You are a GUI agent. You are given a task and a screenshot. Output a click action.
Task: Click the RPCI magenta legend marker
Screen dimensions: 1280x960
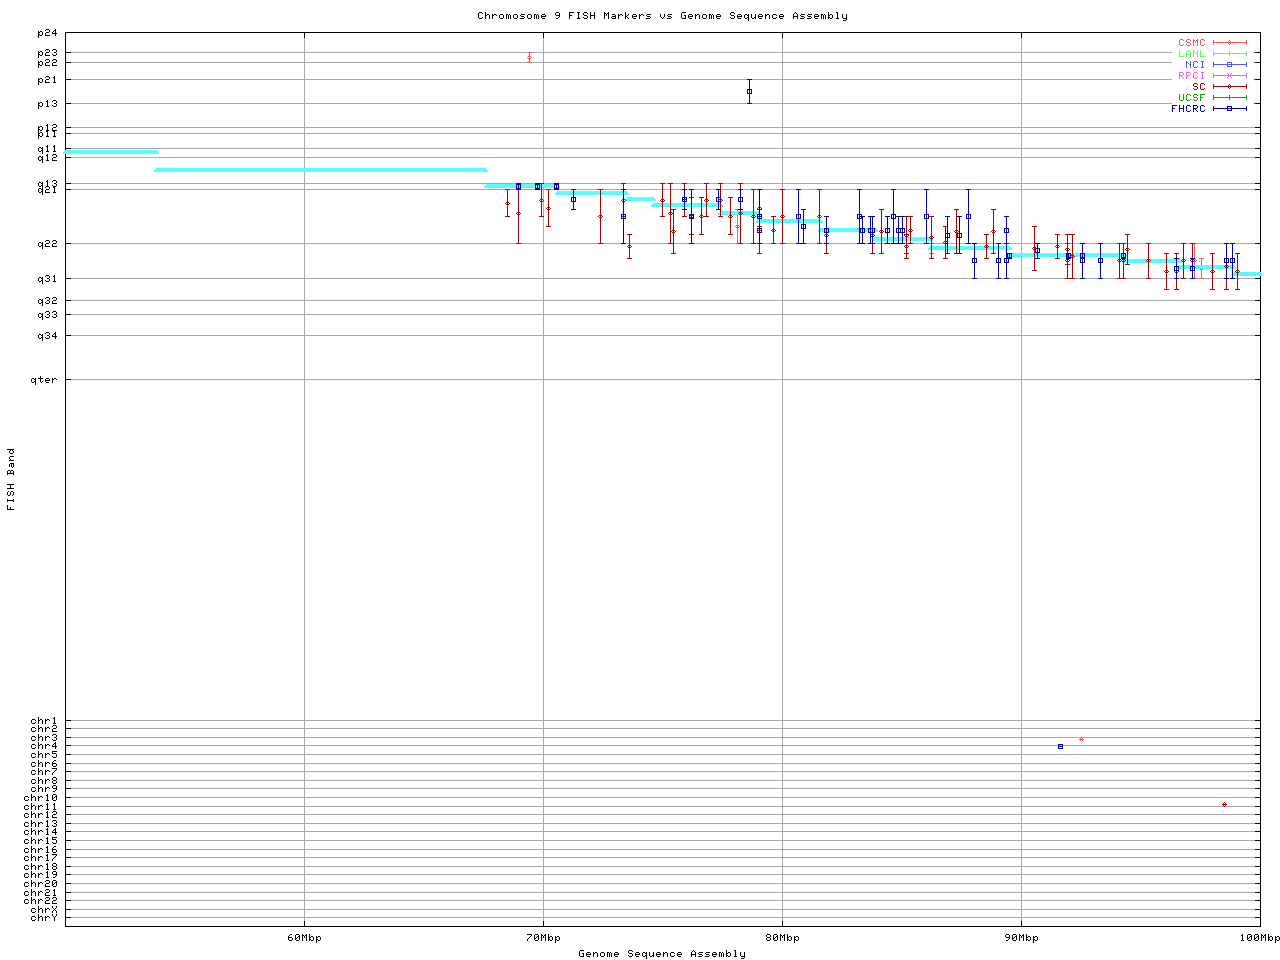(x=1229, y=76)
